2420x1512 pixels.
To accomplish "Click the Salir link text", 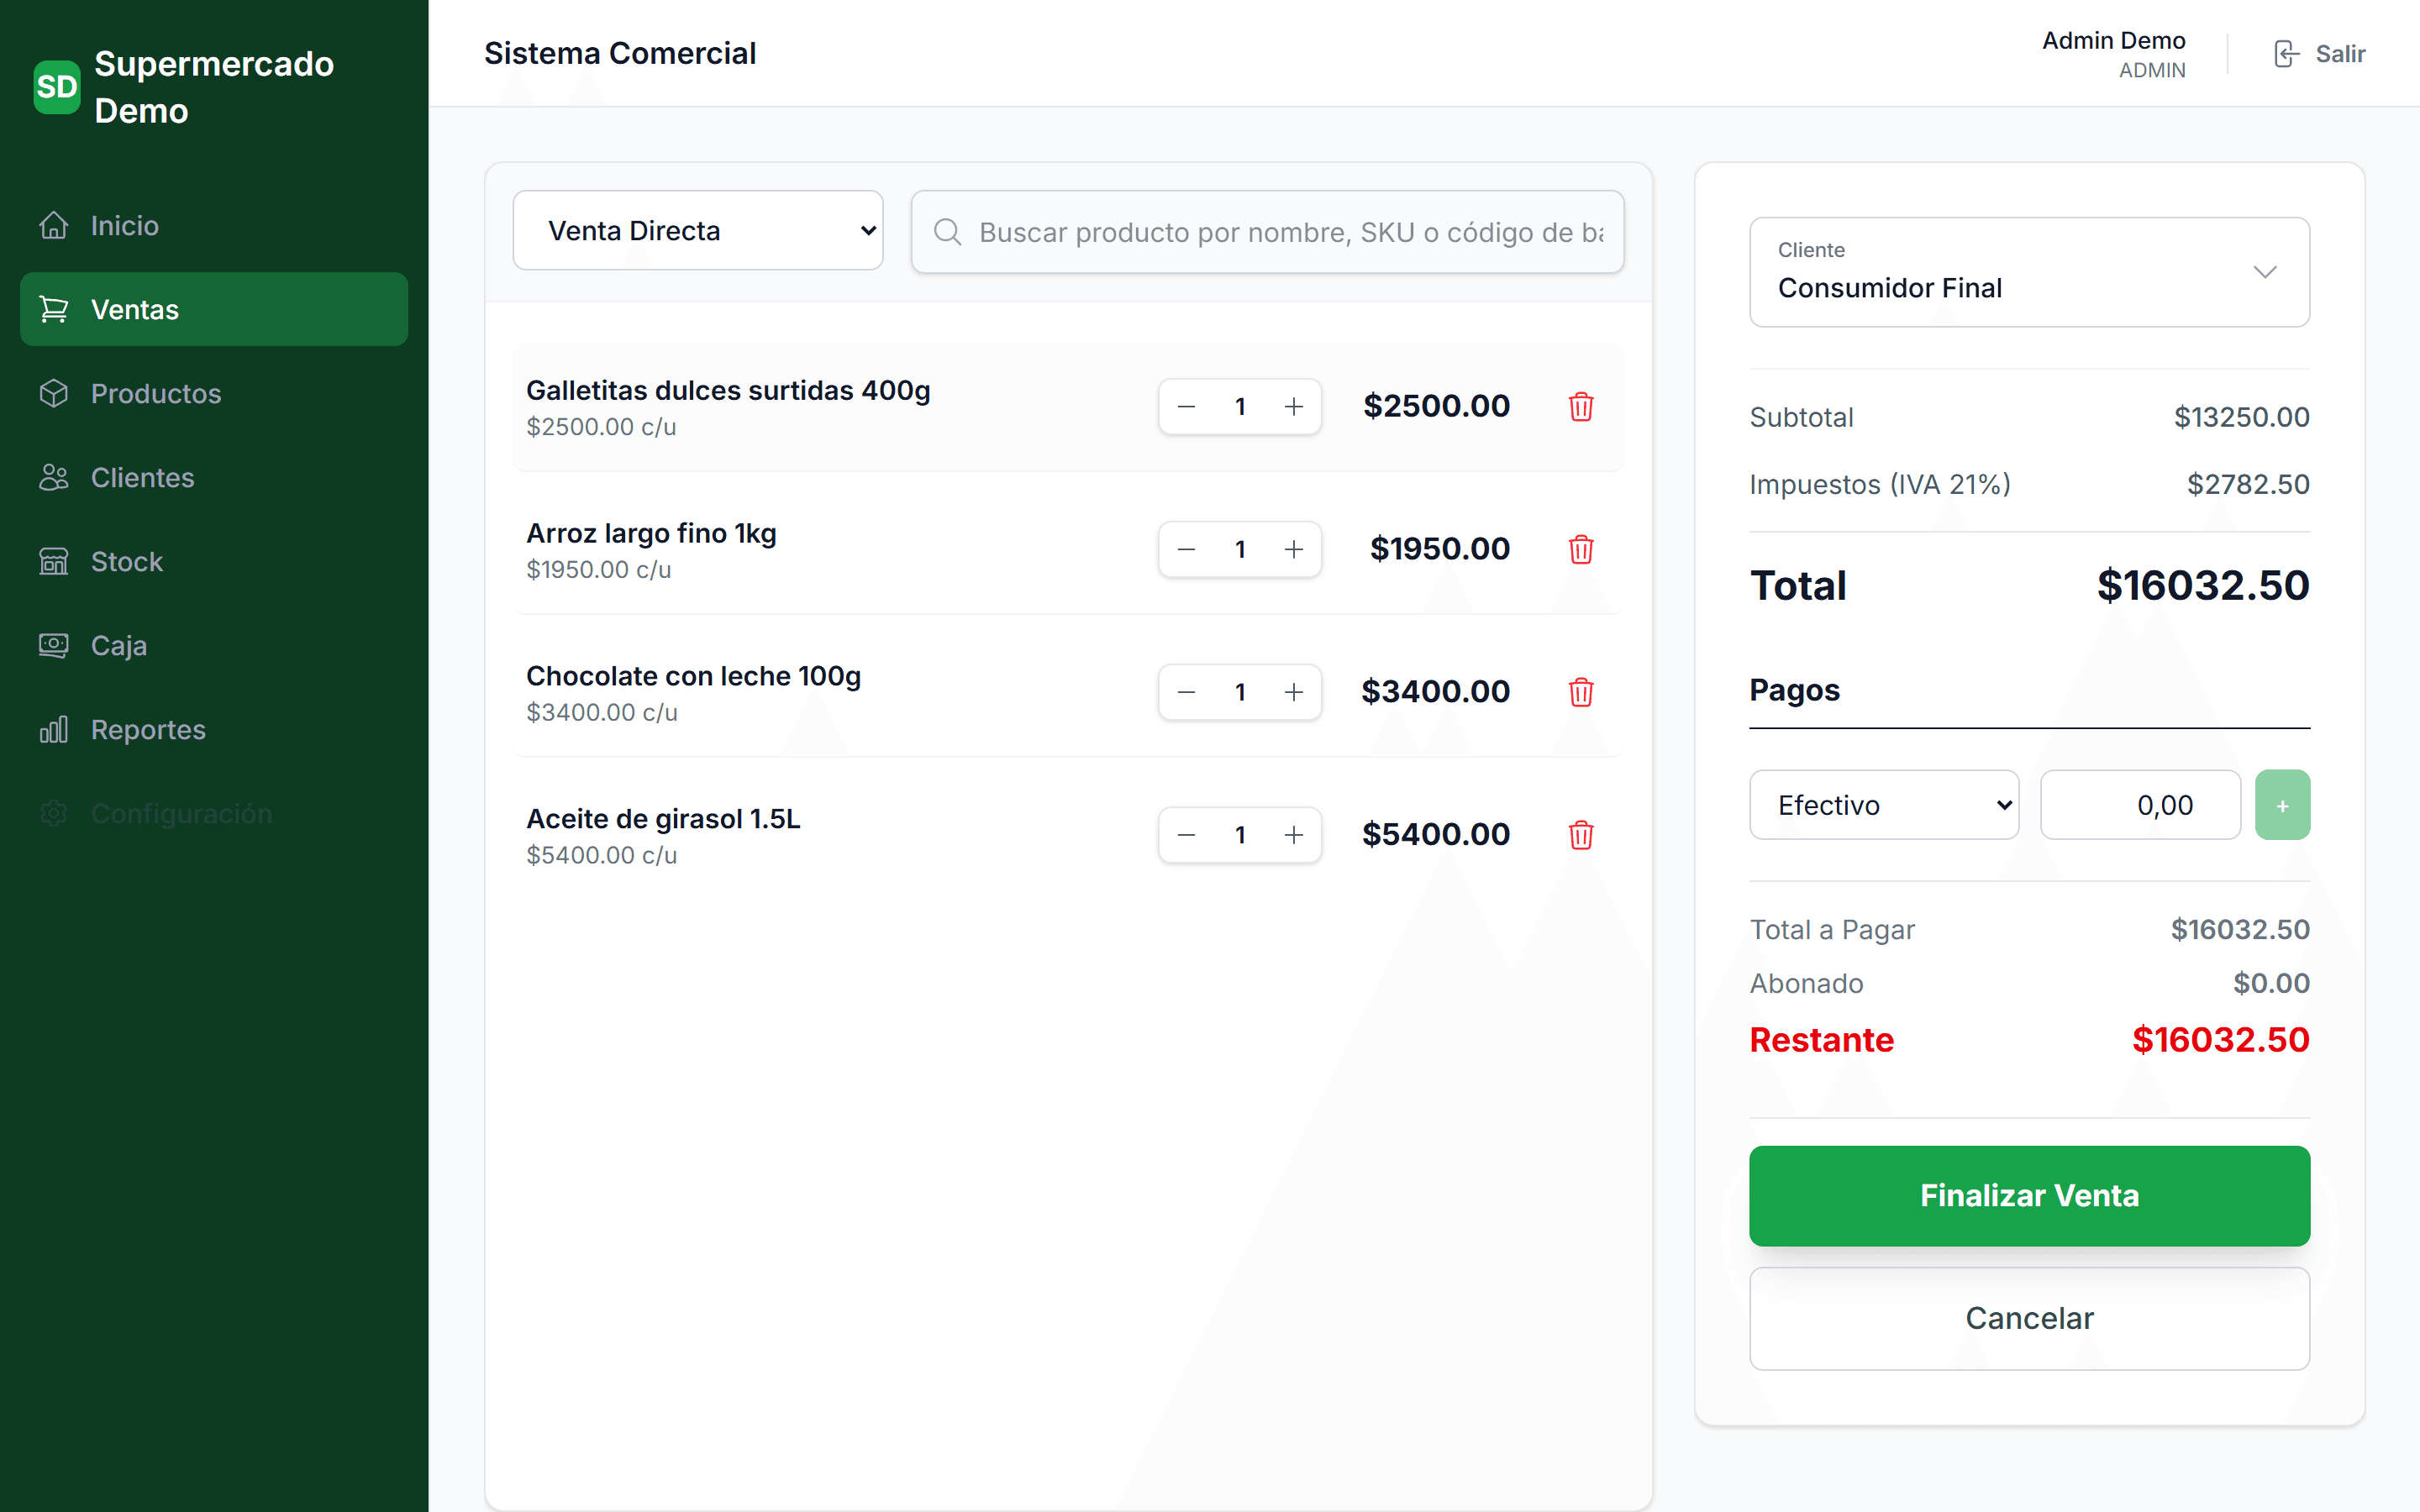I will [x=2340, y=54].
